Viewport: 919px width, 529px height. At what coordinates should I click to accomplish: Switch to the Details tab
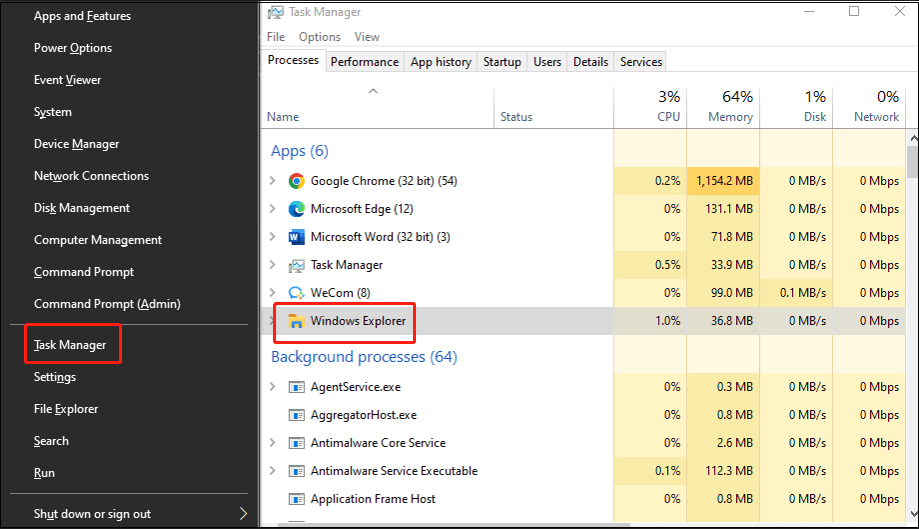[591, 62]
